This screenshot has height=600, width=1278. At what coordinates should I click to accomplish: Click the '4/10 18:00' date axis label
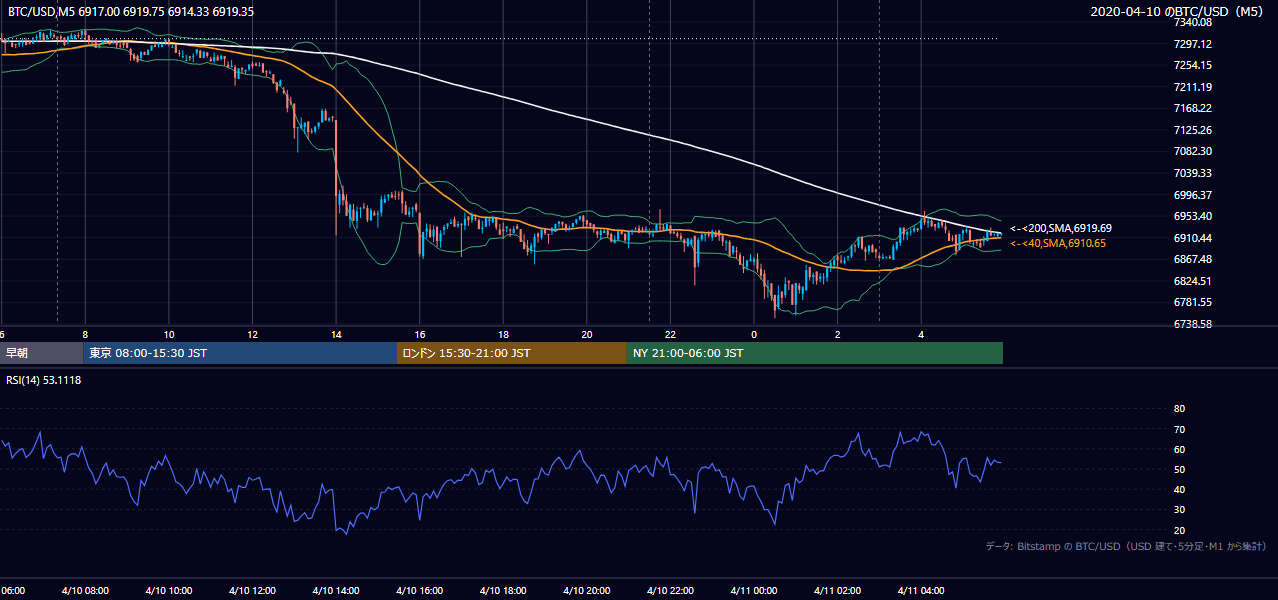[503, 591]
